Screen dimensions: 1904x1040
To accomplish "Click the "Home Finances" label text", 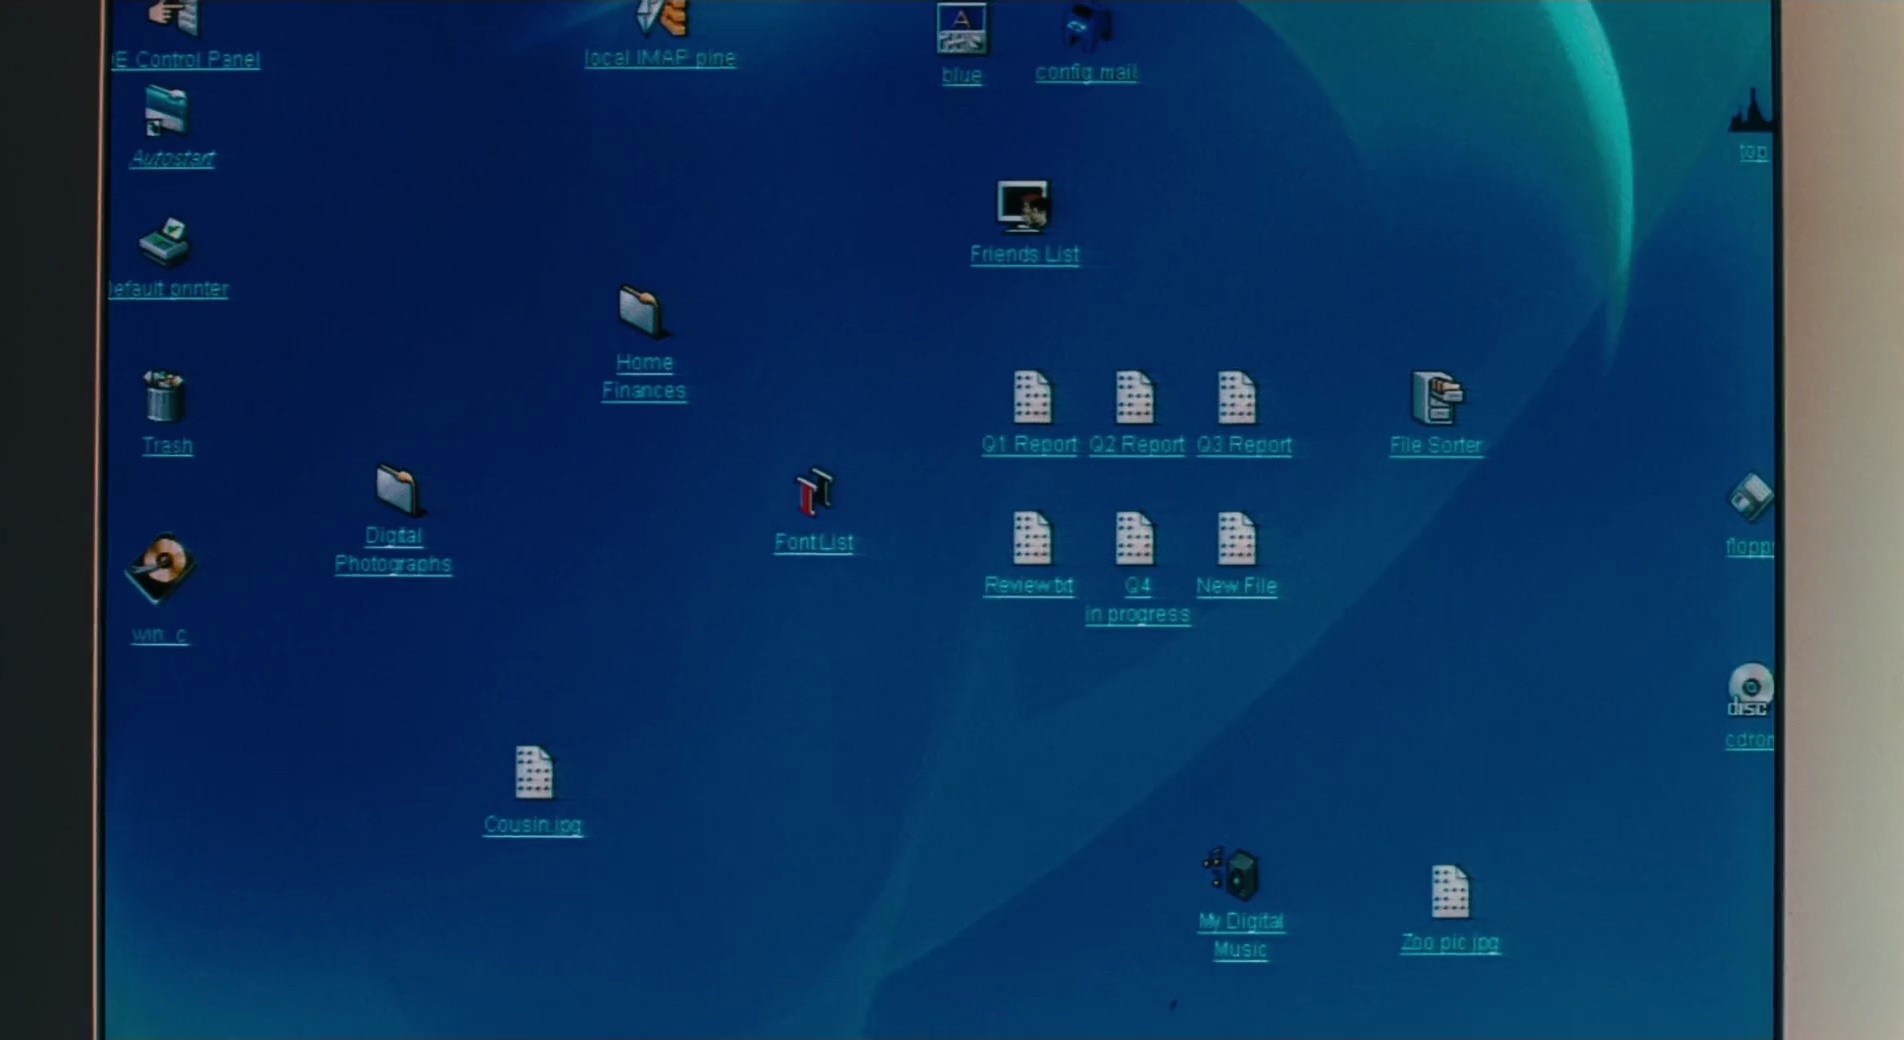I will pyautogui.click(x=644, y=377).
